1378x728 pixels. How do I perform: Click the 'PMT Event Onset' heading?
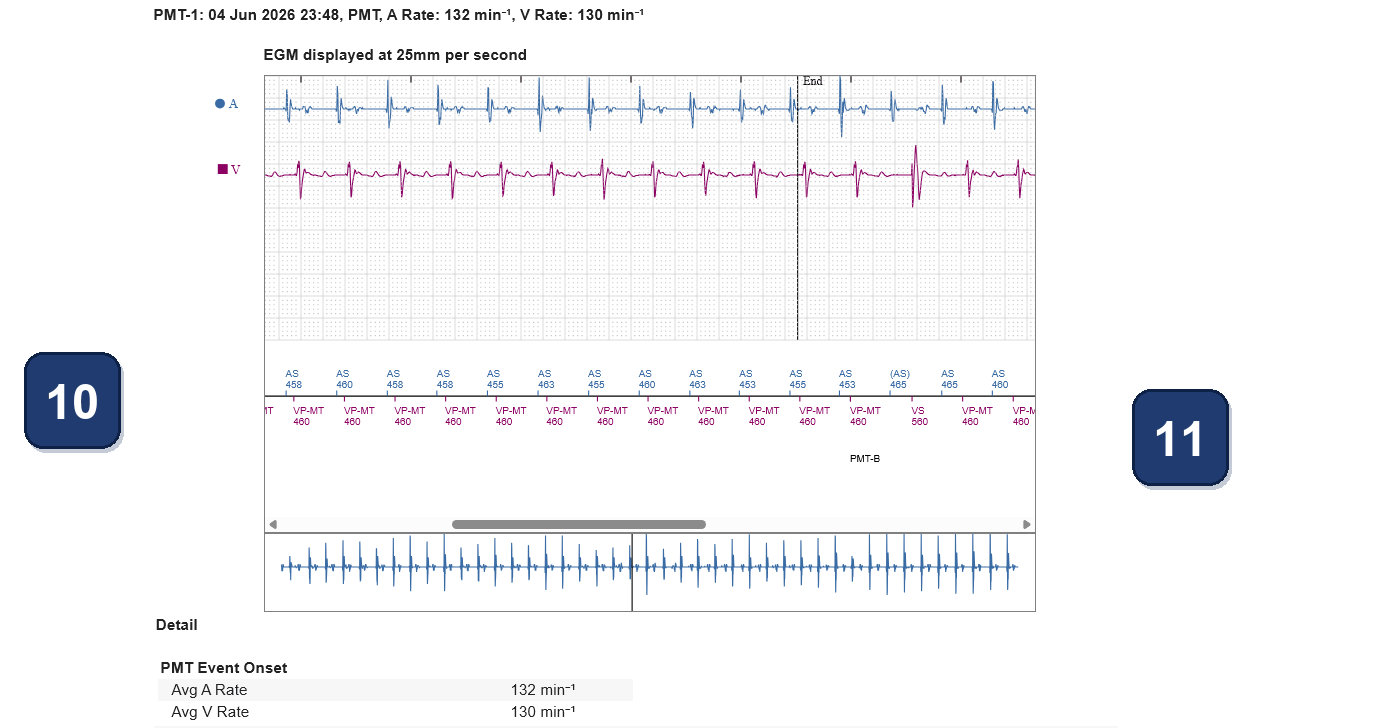pos(224,668)
